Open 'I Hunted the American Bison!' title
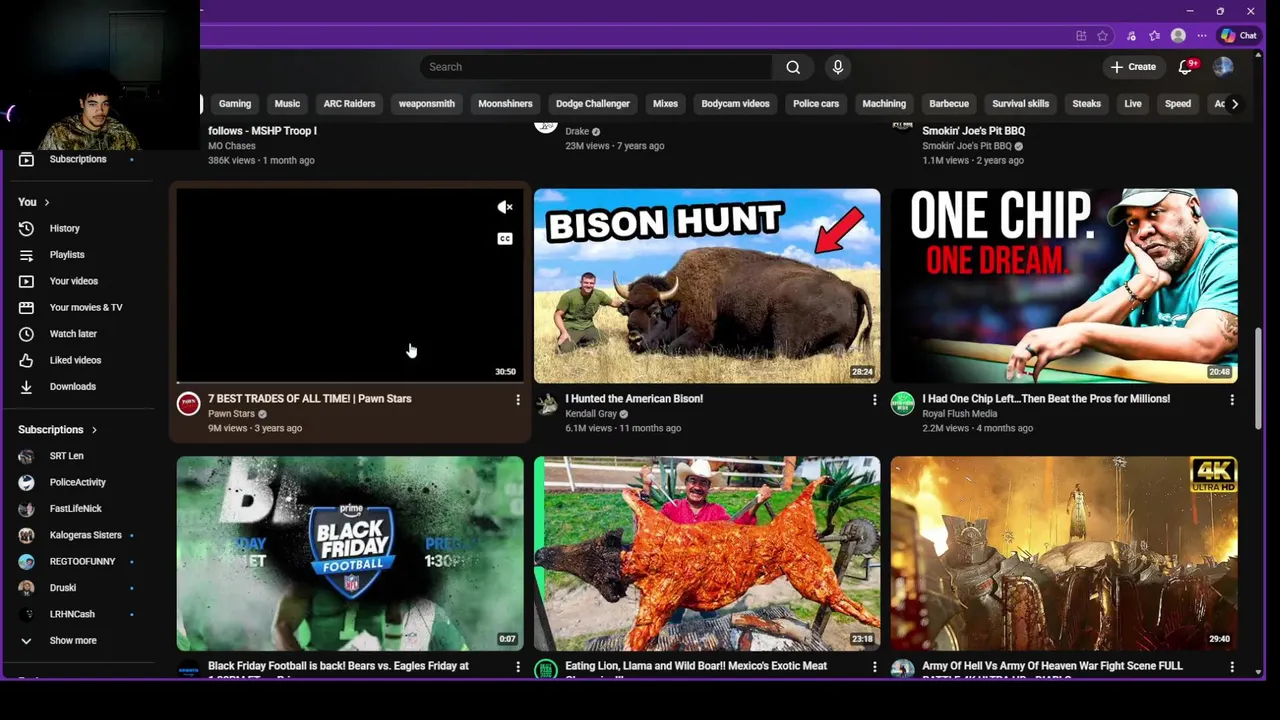The image size is (1280, 720). [x=634, y=399]
